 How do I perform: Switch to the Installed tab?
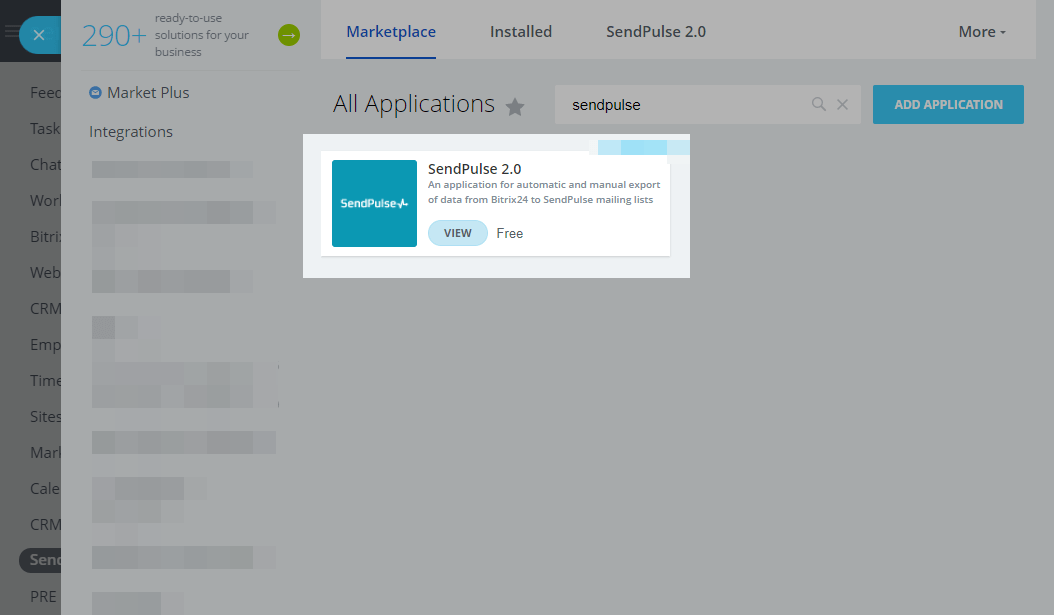pos(521,32)
